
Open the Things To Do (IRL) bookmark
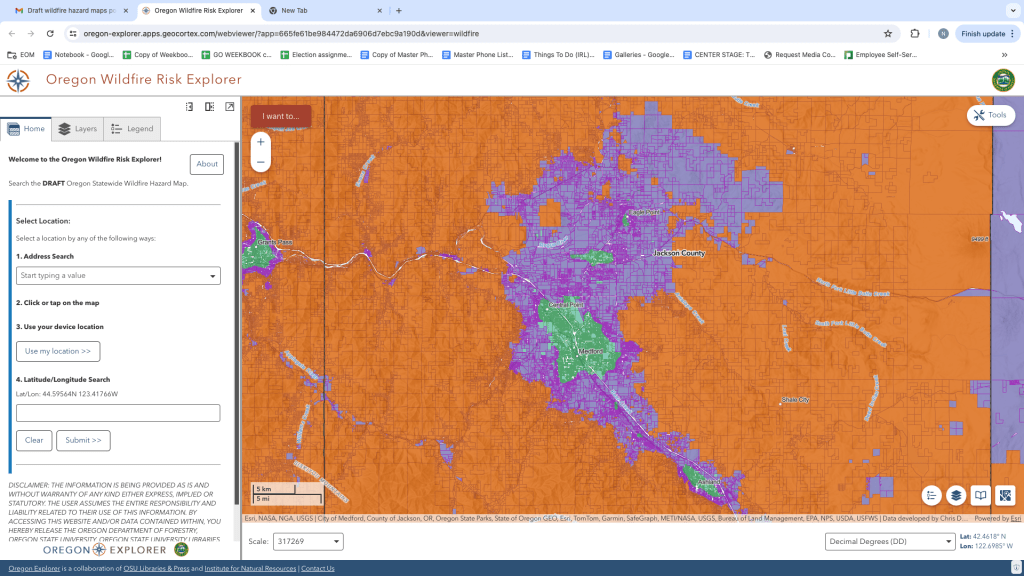tap(558, 55)
